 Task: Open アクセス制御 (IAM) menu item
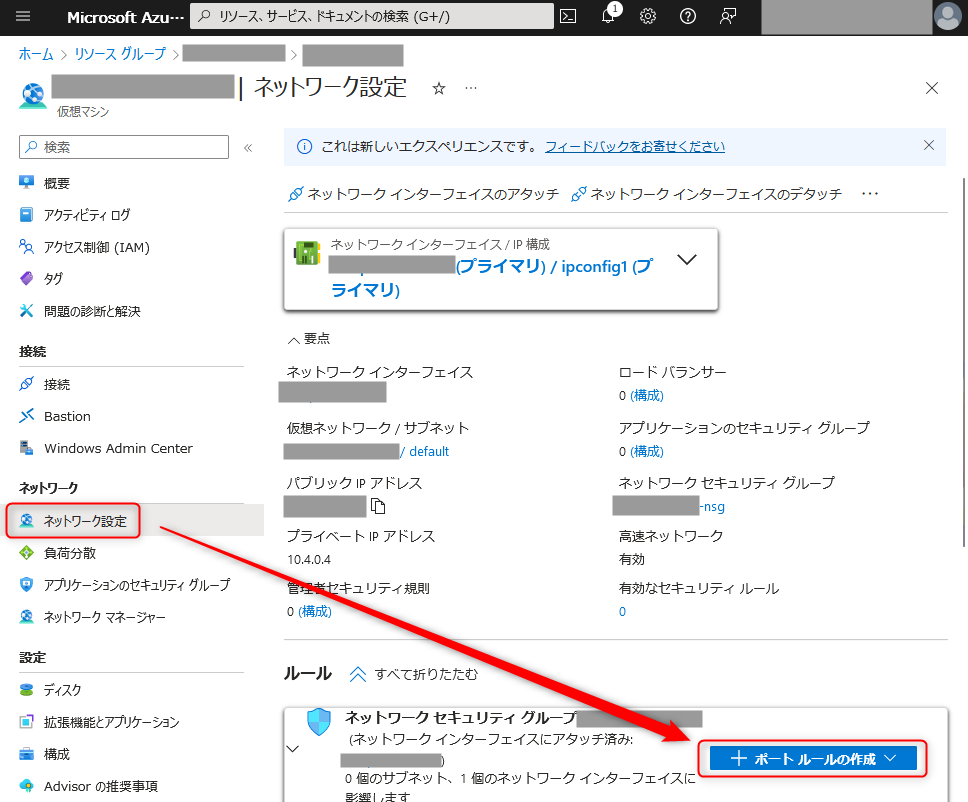click(85, 247)
